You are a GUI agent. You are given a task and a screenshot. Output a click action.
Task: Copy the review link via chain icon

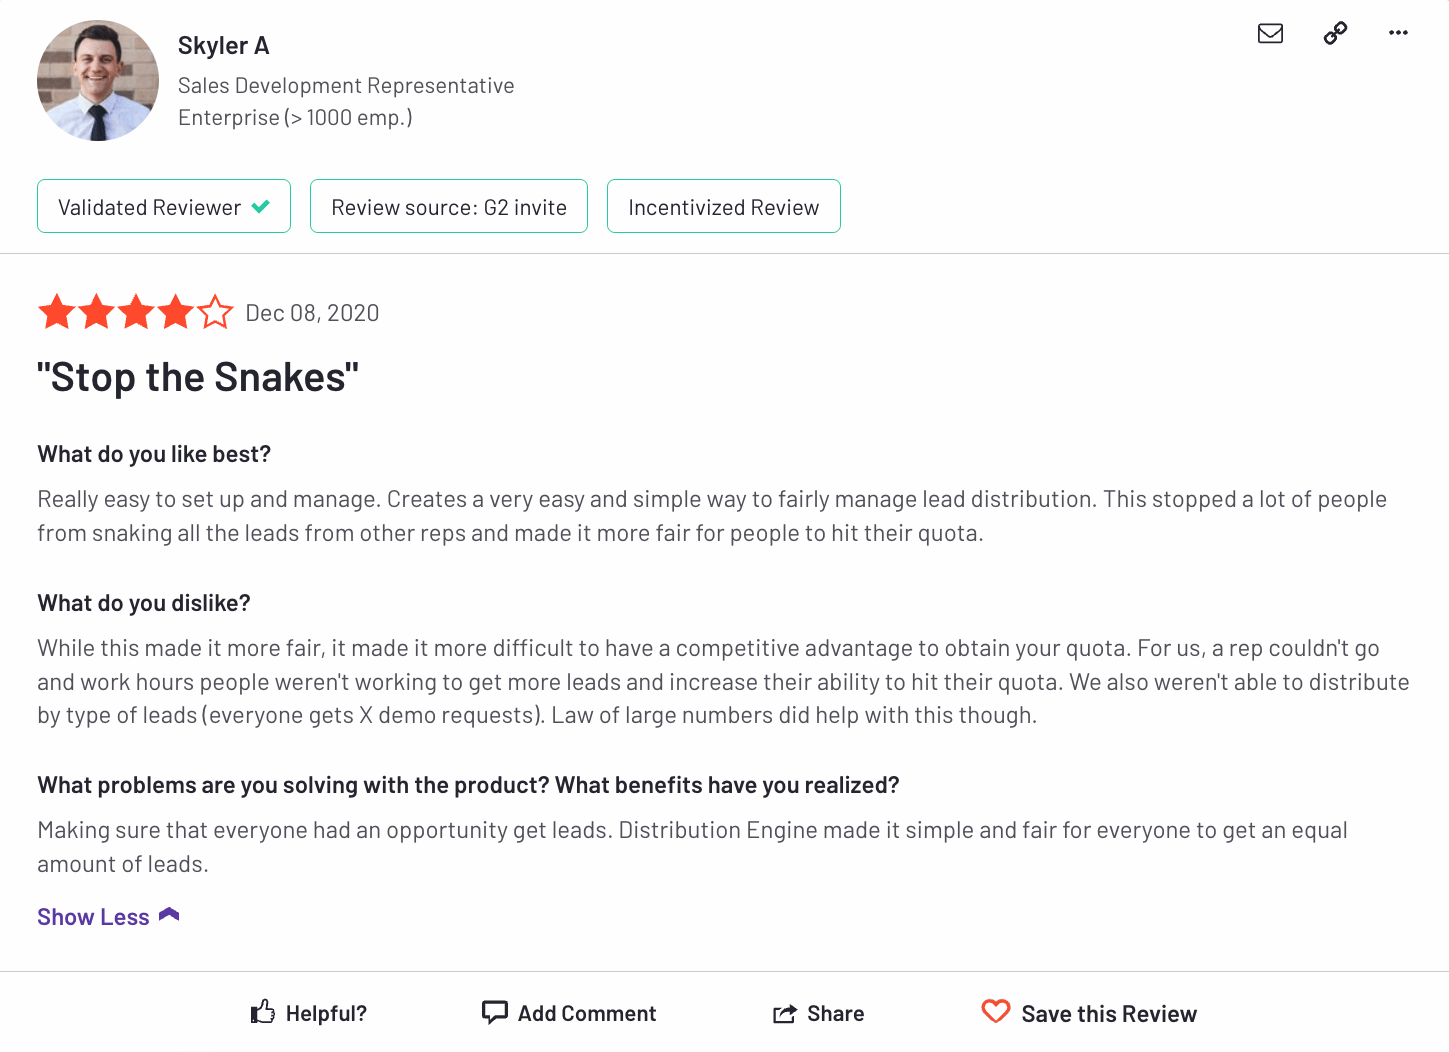[1335, 34]
